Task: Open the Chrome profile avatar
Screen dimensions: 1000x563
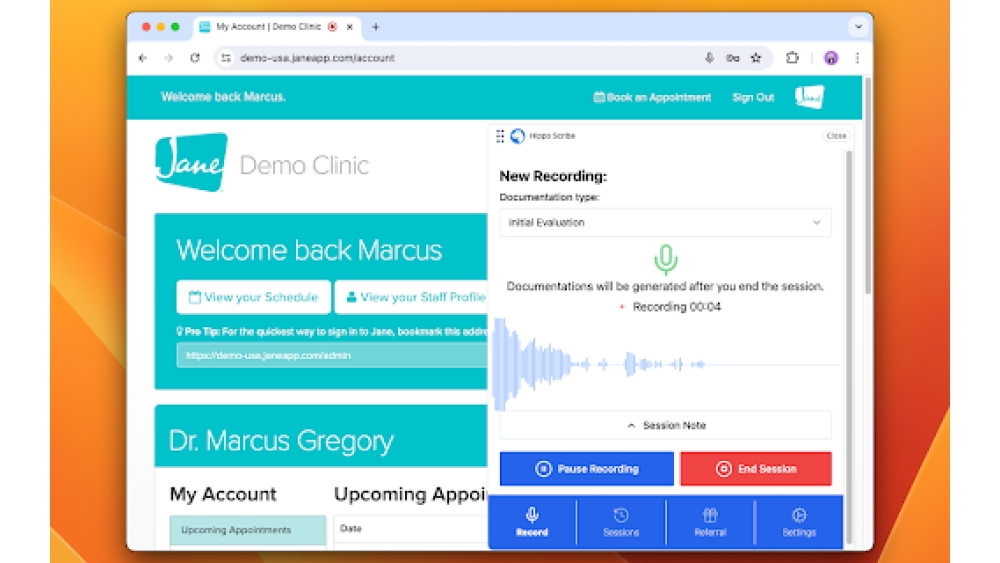Action: tap(830, 58)
